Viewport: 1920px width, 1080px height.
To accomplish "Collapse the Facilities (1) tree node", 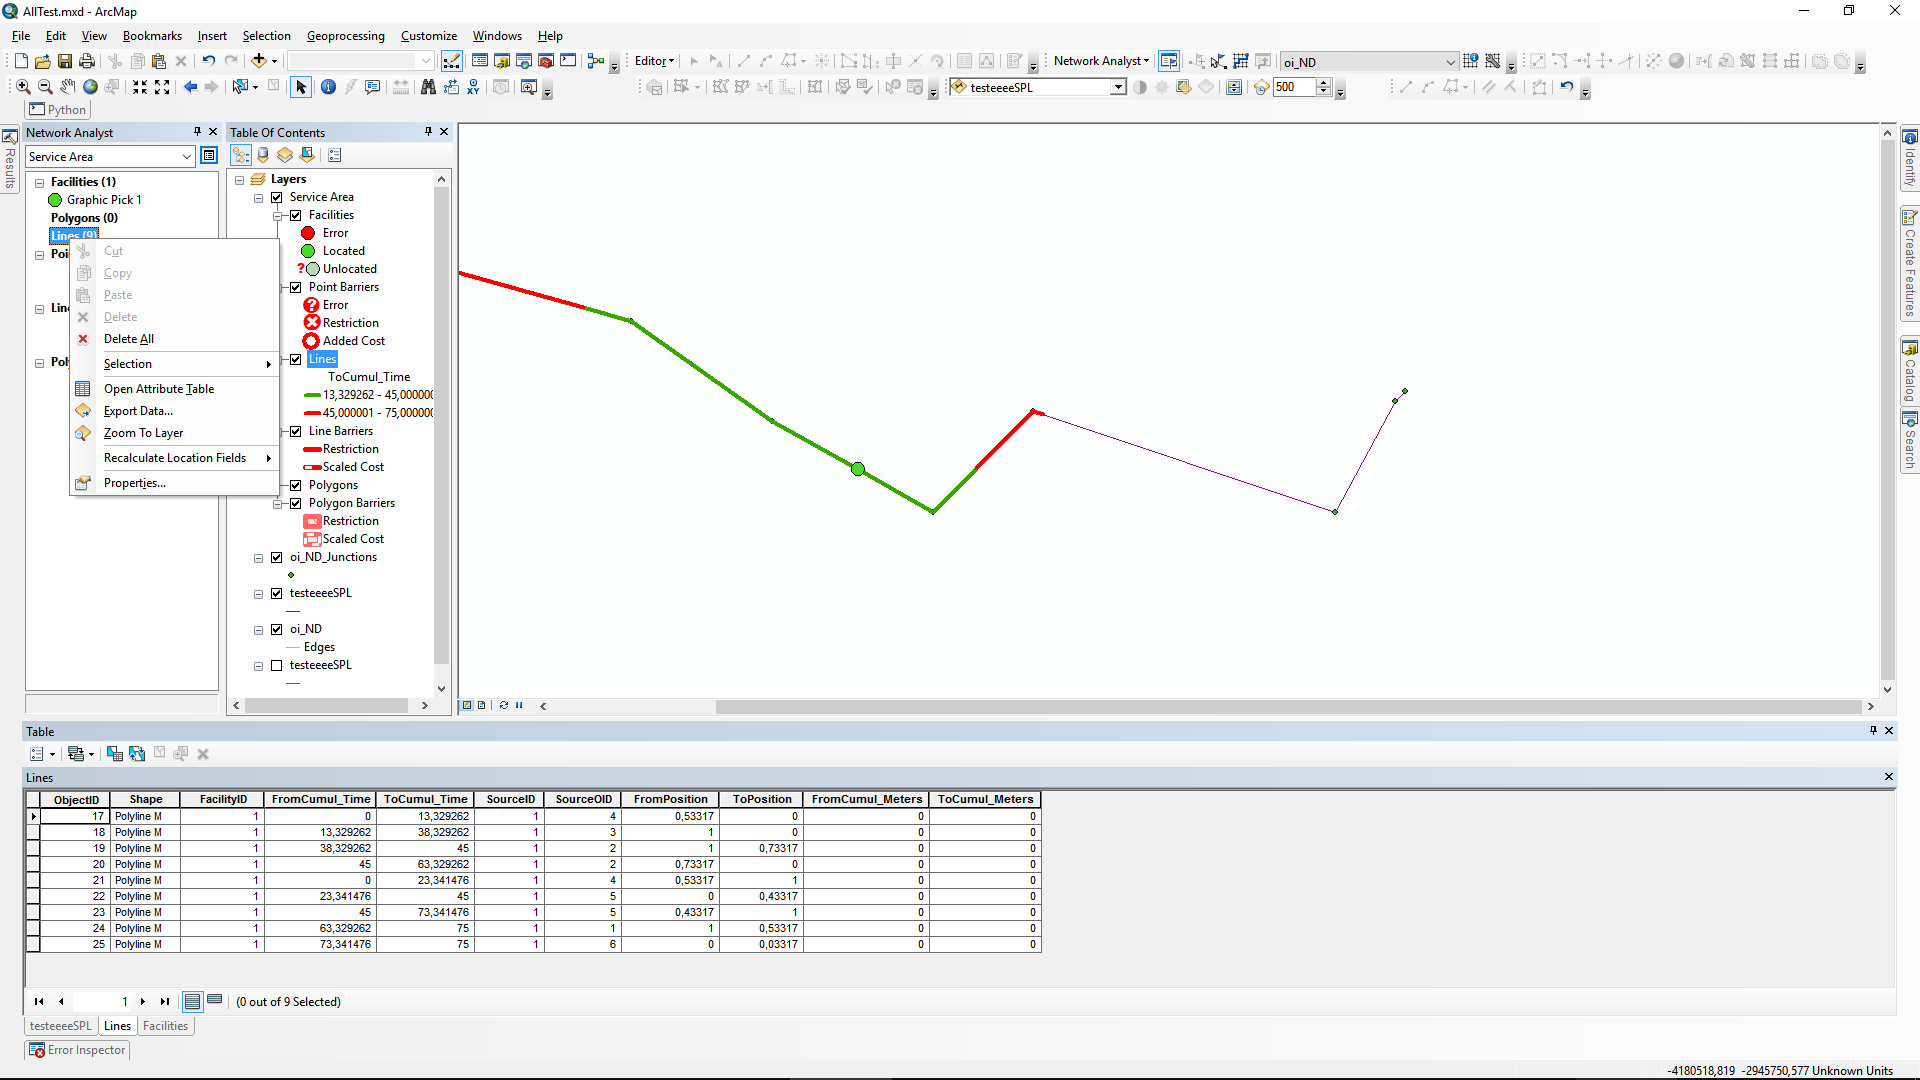I will 40,182.
